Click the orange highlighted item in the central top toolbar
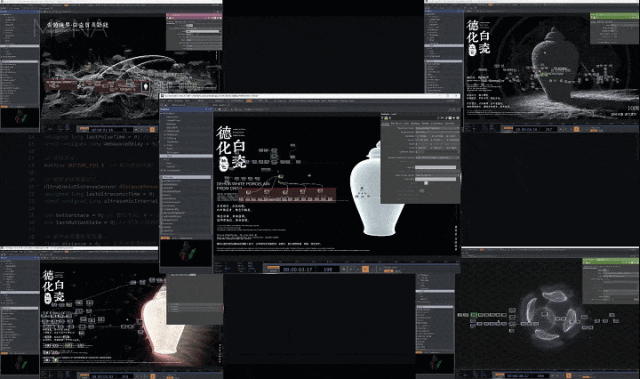Viewport: 640px width, 379px height. [249, 101]
